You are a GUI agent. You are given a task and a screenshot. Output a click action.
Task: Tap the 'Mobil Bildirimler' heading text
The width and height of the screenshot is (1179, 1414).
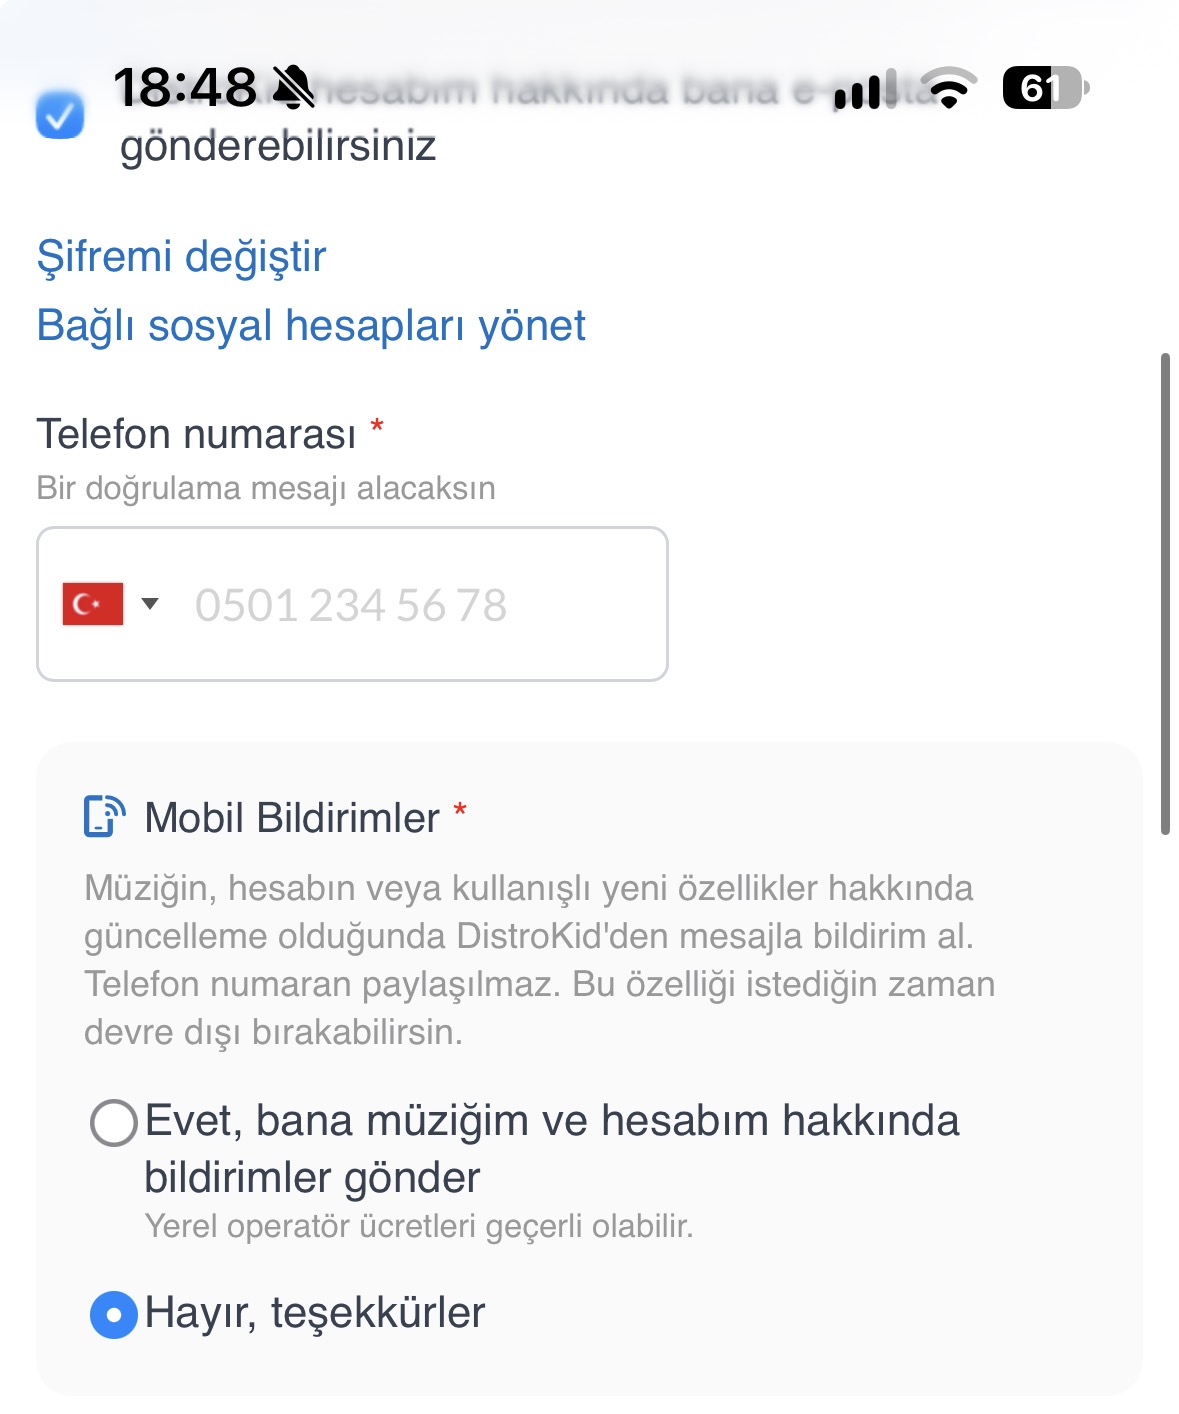click(292, 818)
